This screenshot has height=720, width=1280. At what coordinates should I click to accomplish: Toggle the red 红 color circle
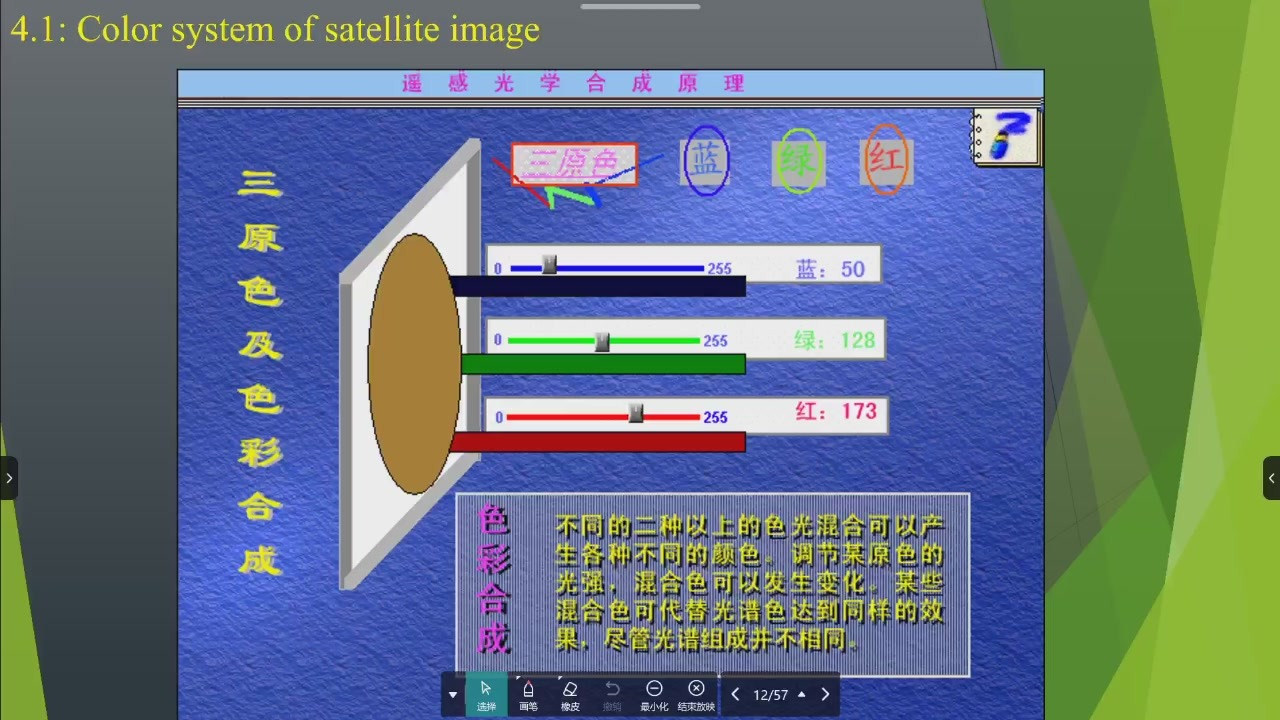[886, 160]
